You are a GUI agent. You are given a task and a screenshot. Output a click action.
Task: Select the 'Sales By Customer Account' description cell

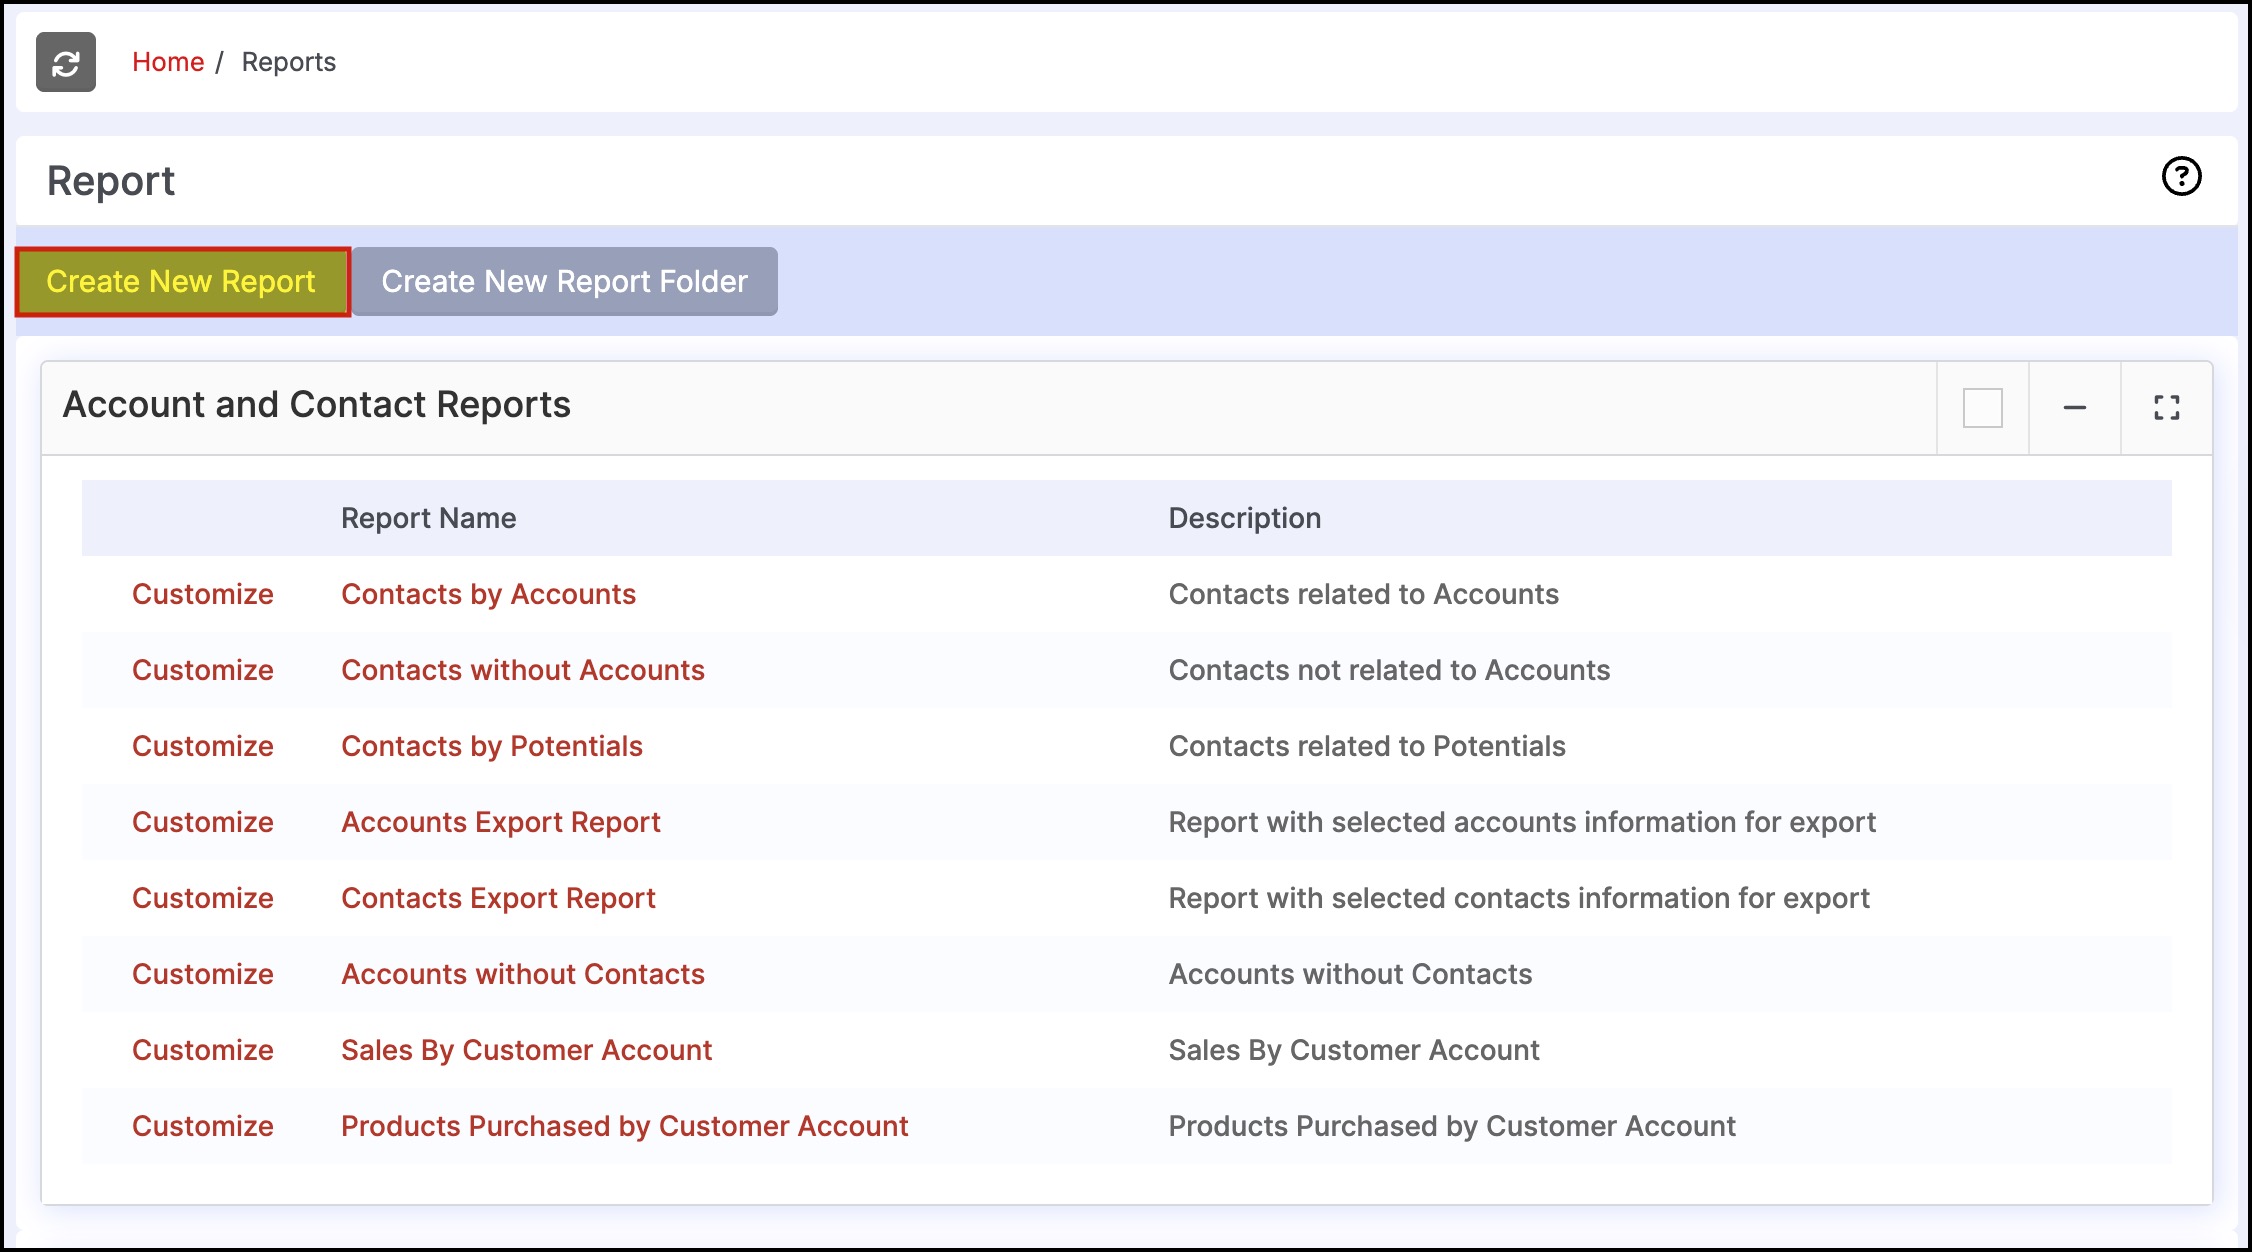(x=1354, y=1050)
